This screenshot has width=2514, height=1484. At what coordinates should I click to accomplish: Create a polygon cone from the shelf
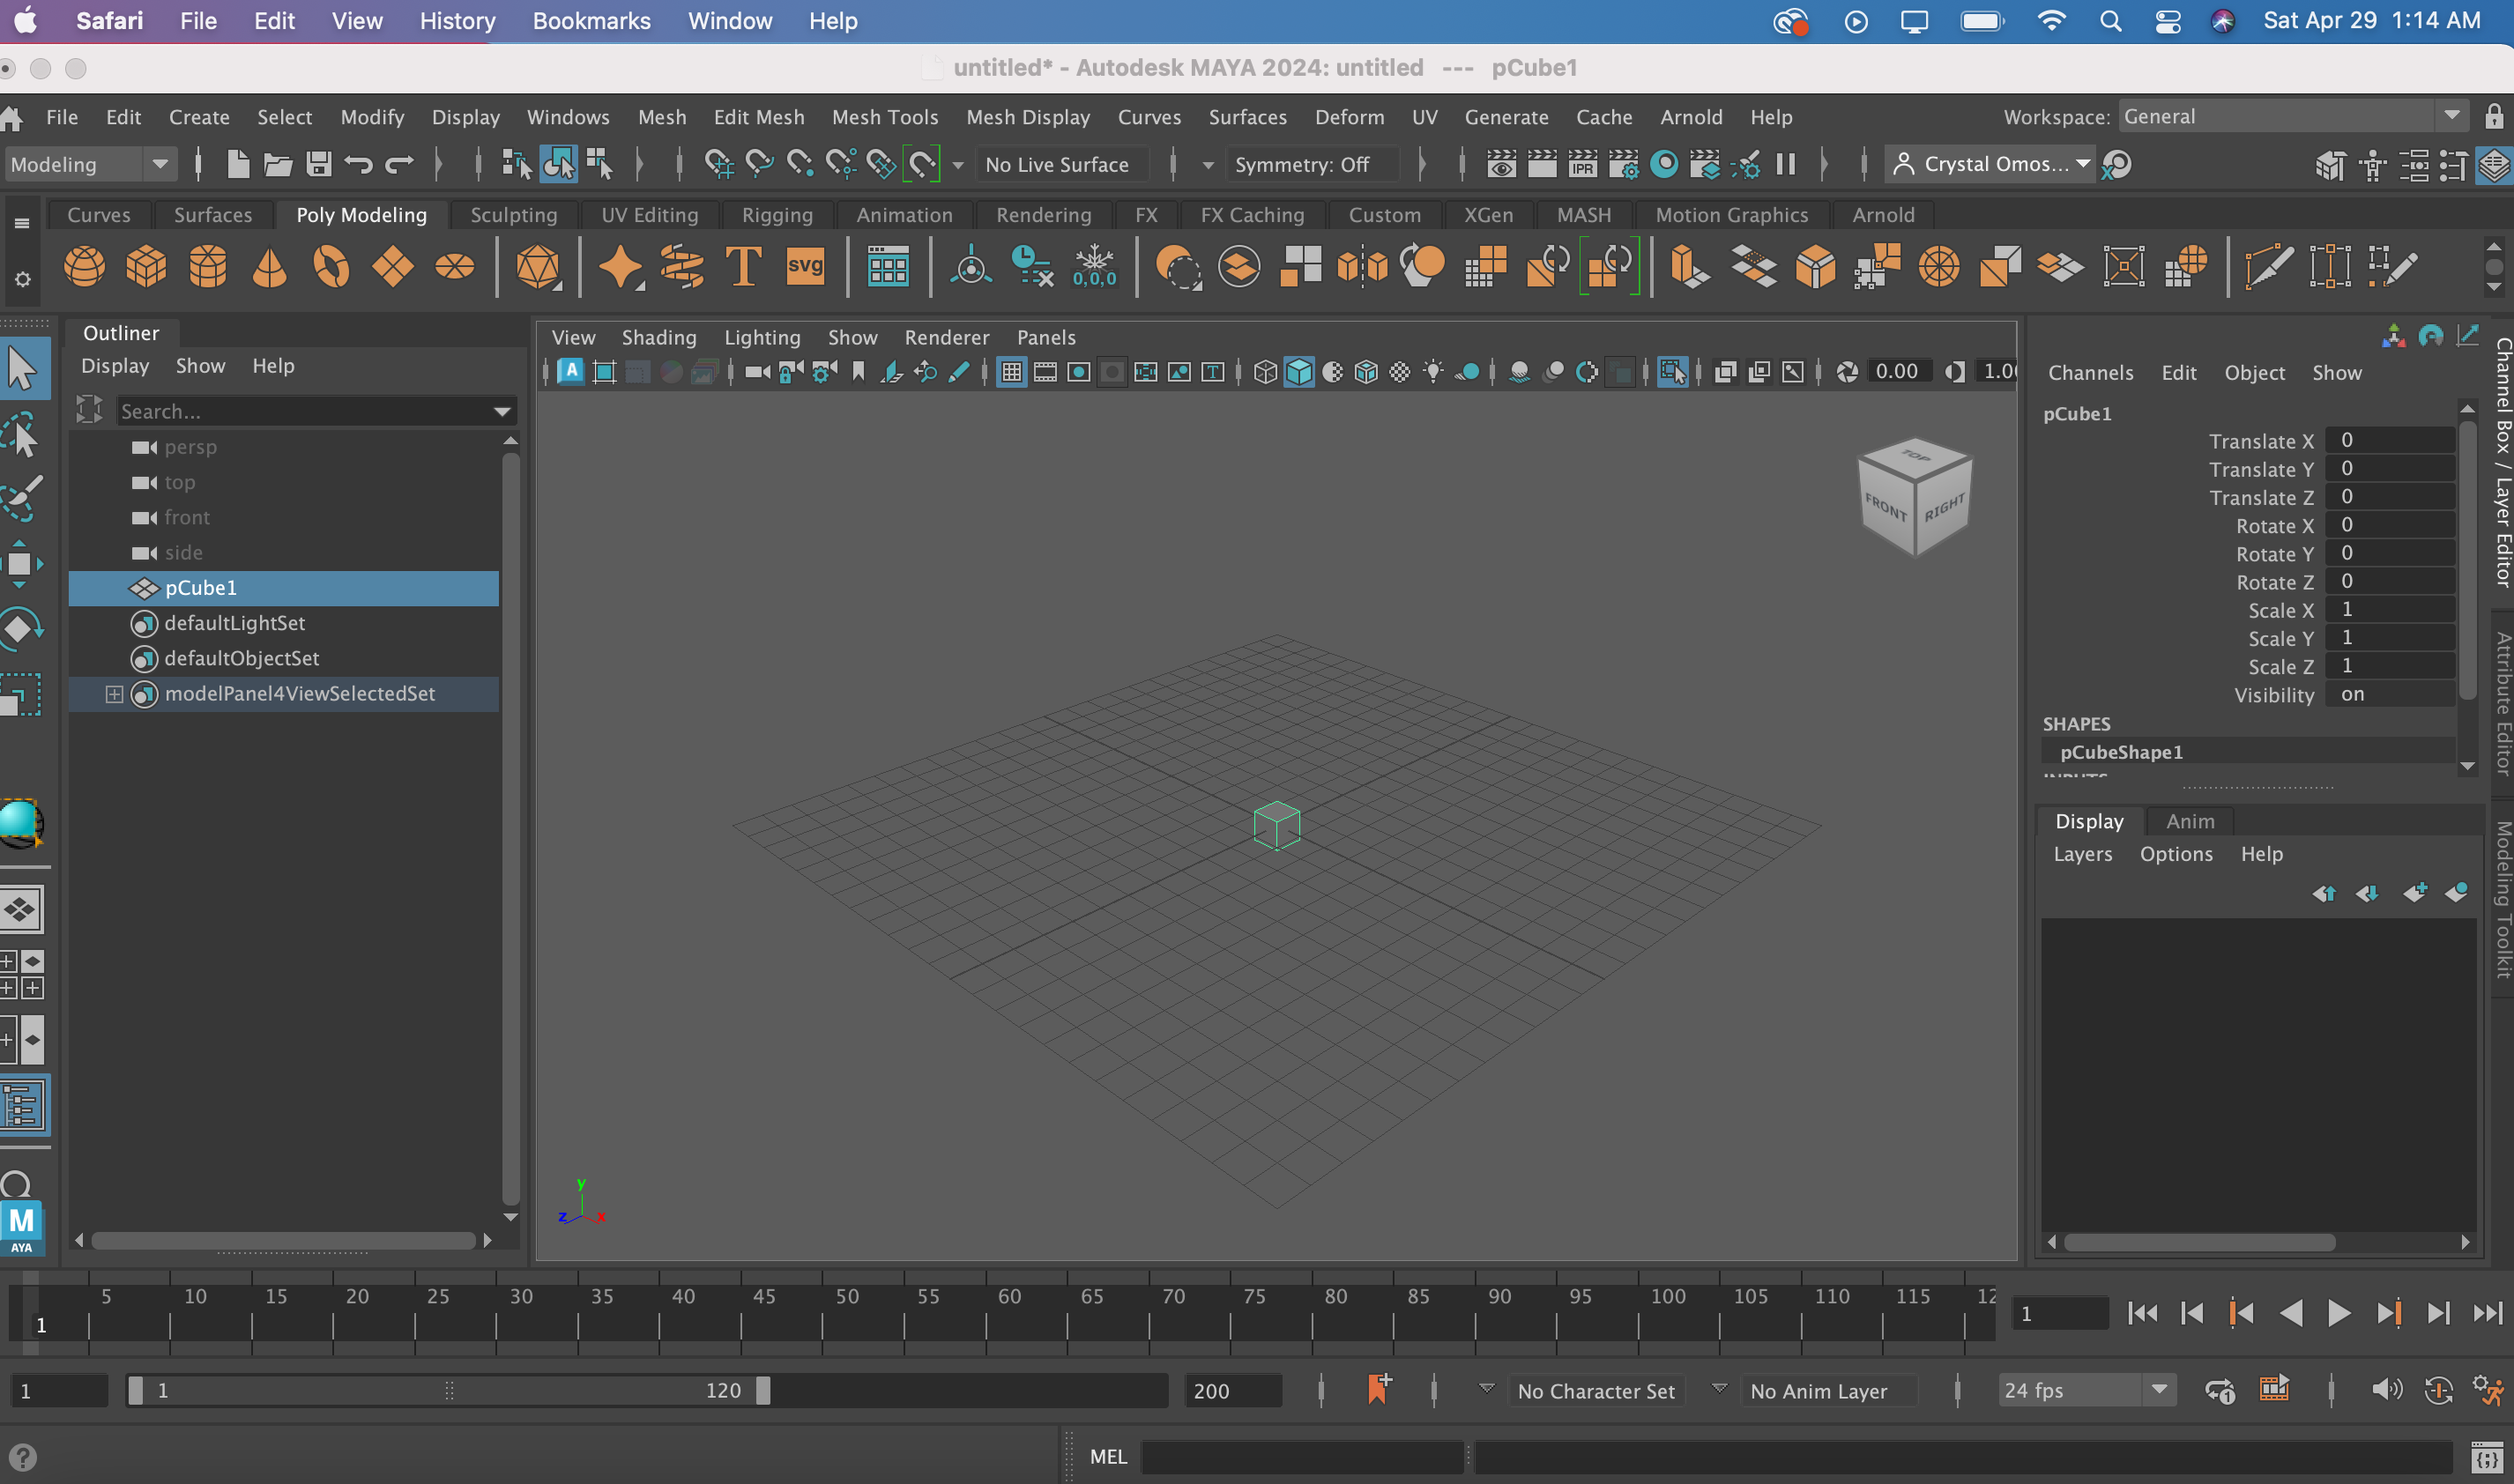coord(270,267)
